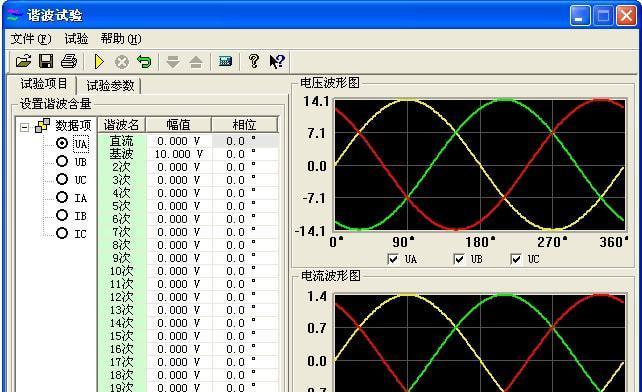Select the IB radio button

pyautogui.click(x=62, y=215)
